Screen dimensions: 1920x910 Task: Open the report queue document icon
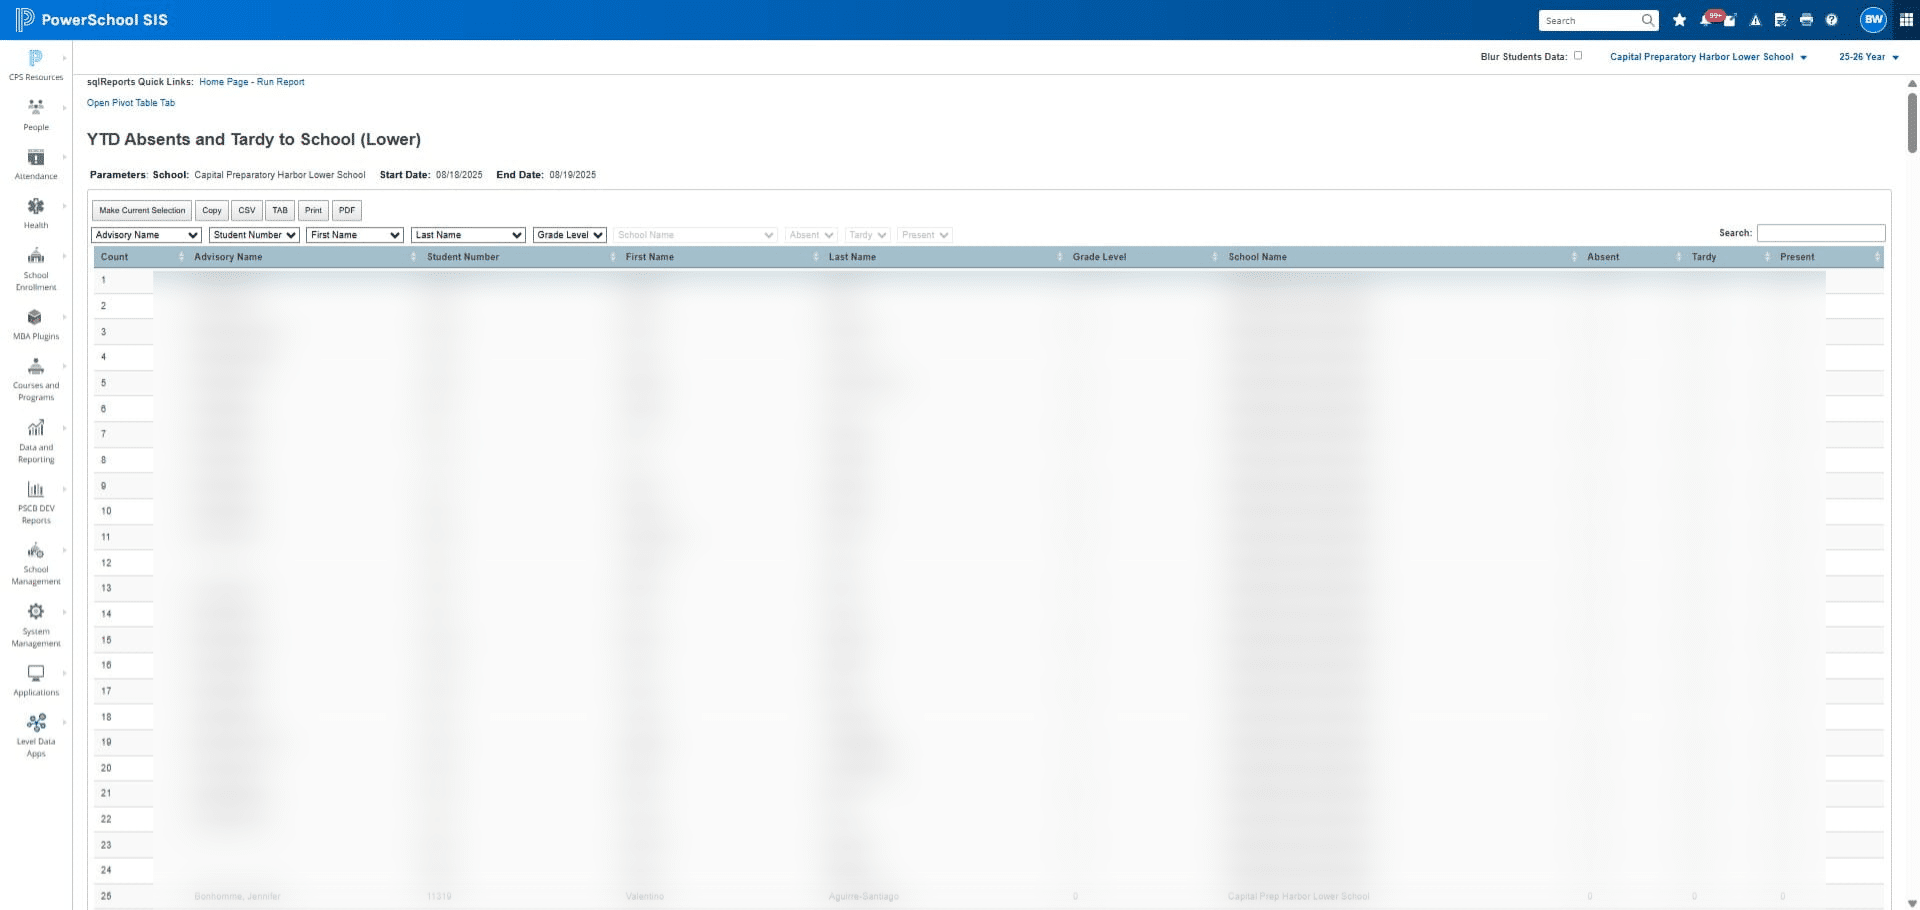(1781, 20)
